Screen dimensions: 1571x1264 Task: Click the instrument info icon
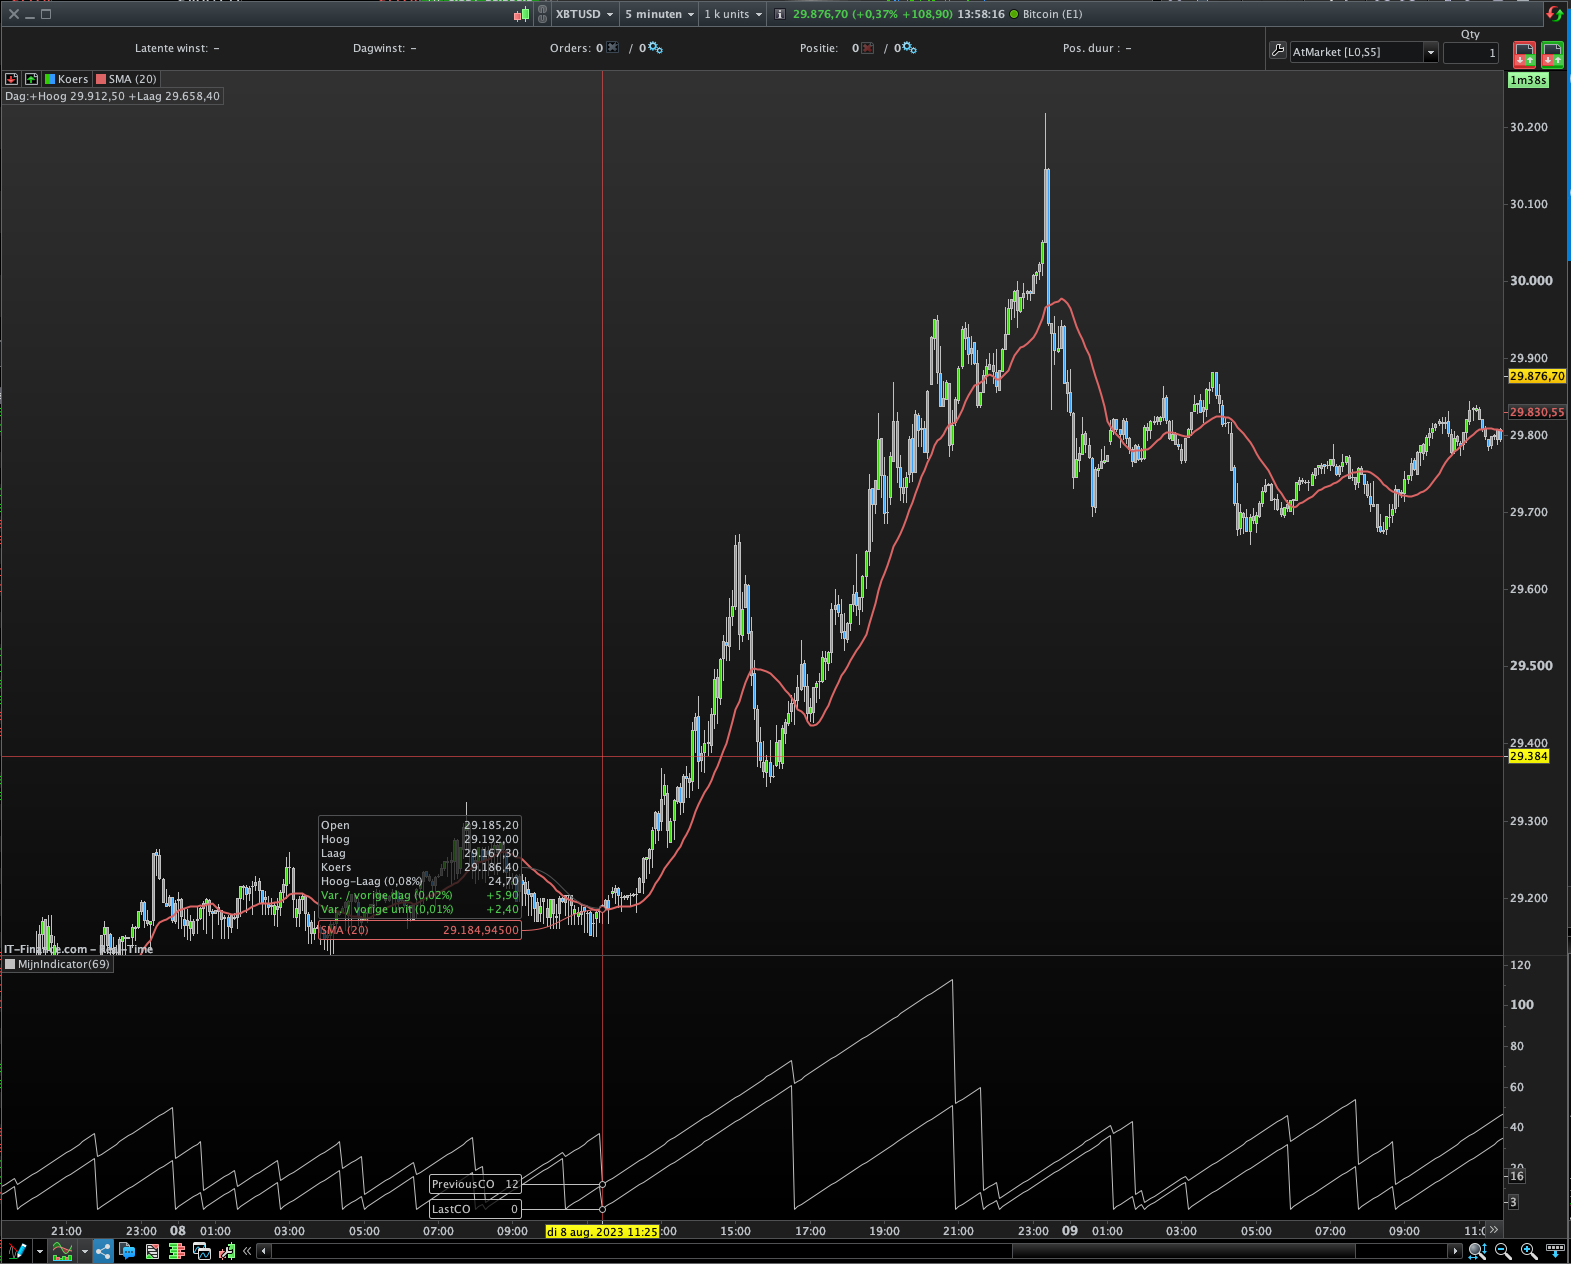(780, 14)
